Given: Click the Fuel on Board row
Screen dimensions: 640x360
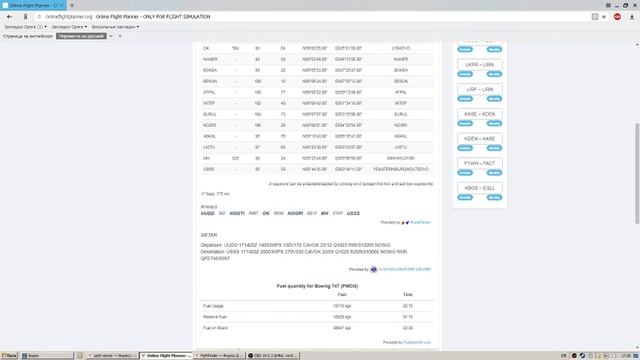Looking at the screenshot, I should [x=317, y=328].
